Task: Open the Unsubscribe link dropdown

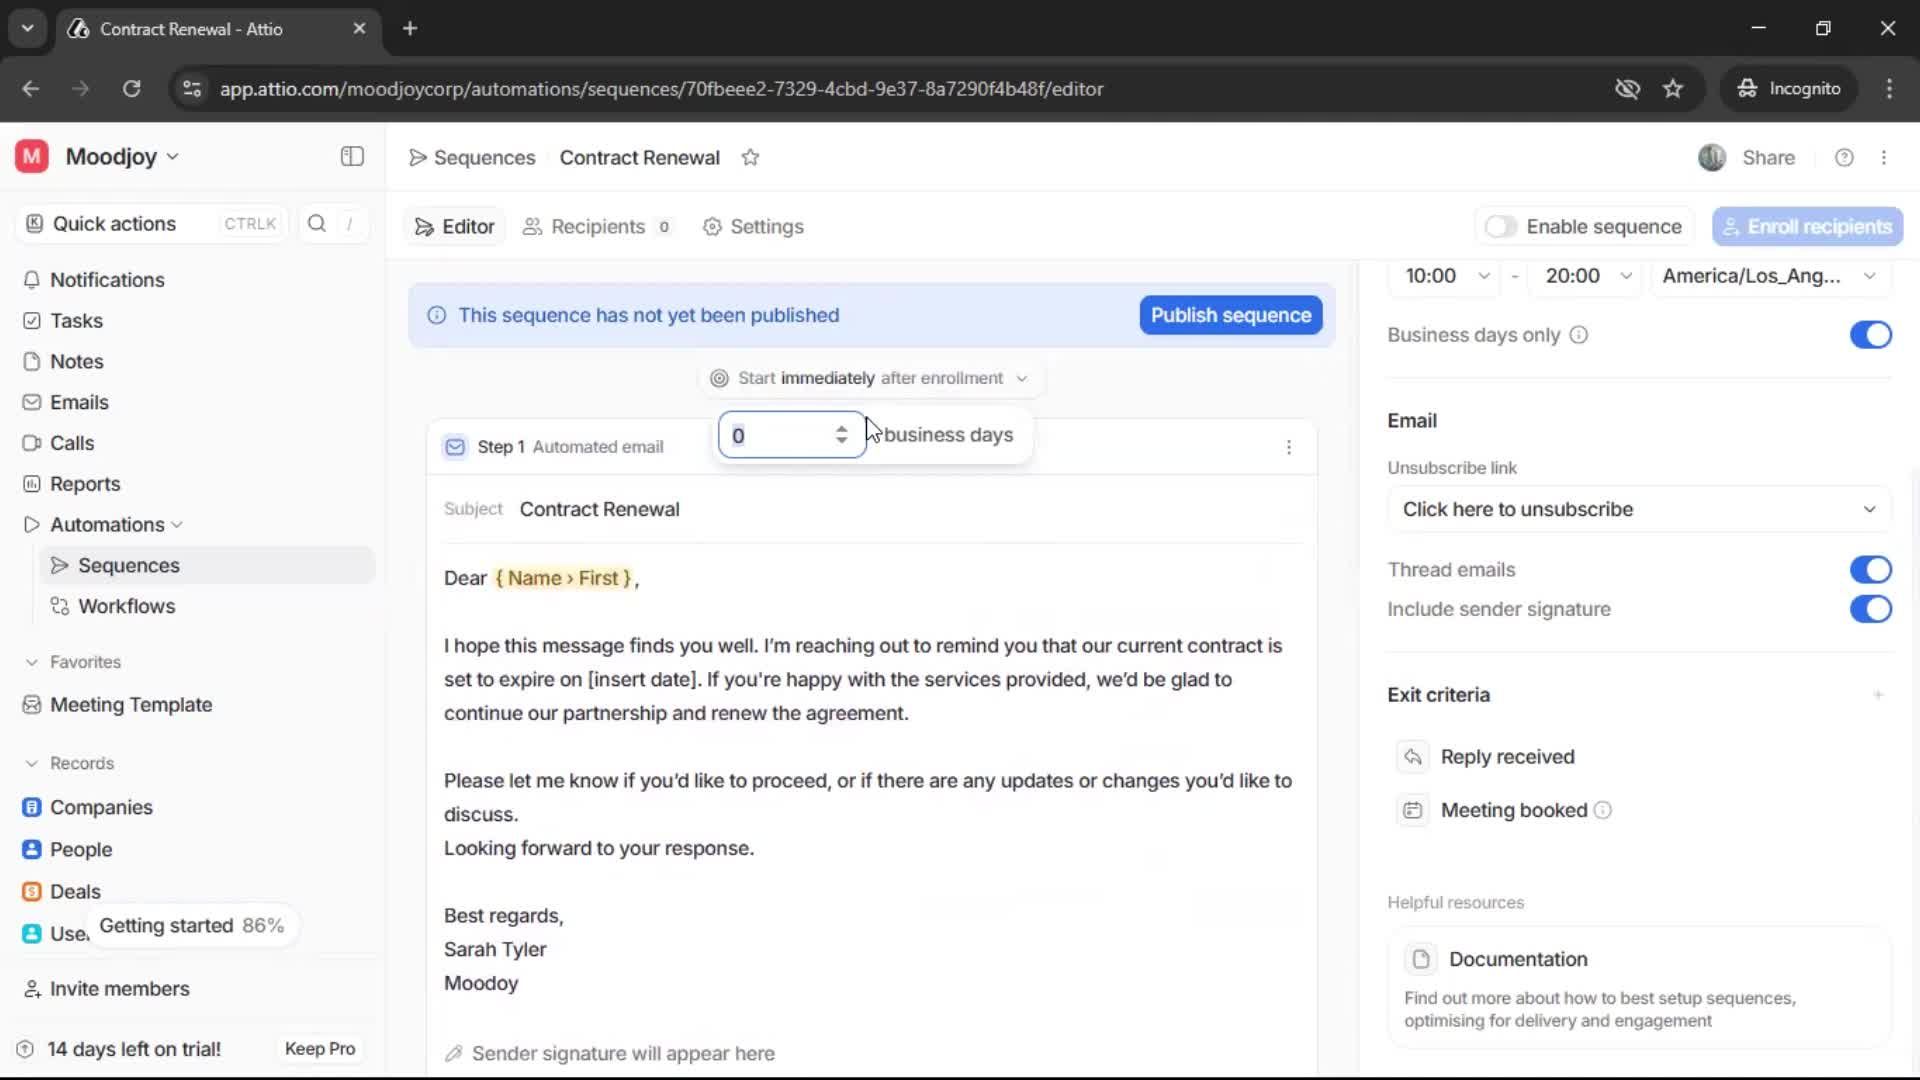Action: point(1638,509)
